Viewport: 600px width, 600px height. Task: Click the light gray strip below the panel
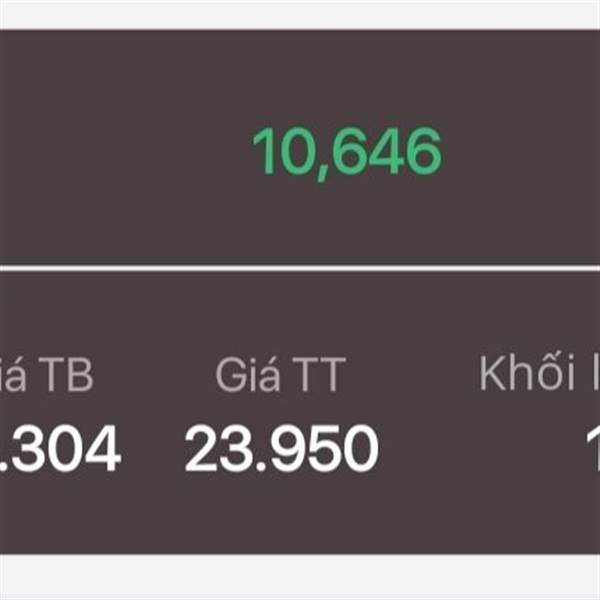[x=300, y=577]
